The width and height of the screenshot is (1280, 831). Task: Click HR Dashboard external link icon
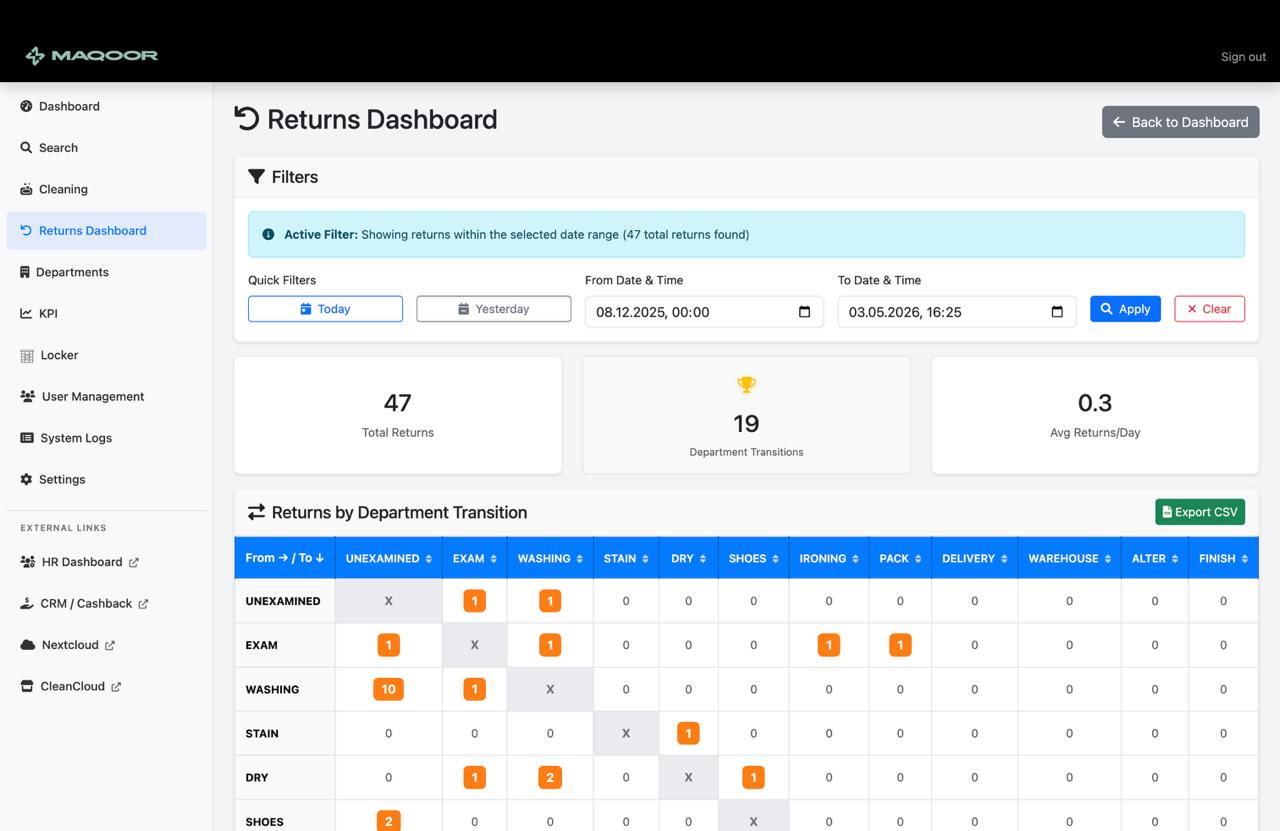click(x=134, y=562)
